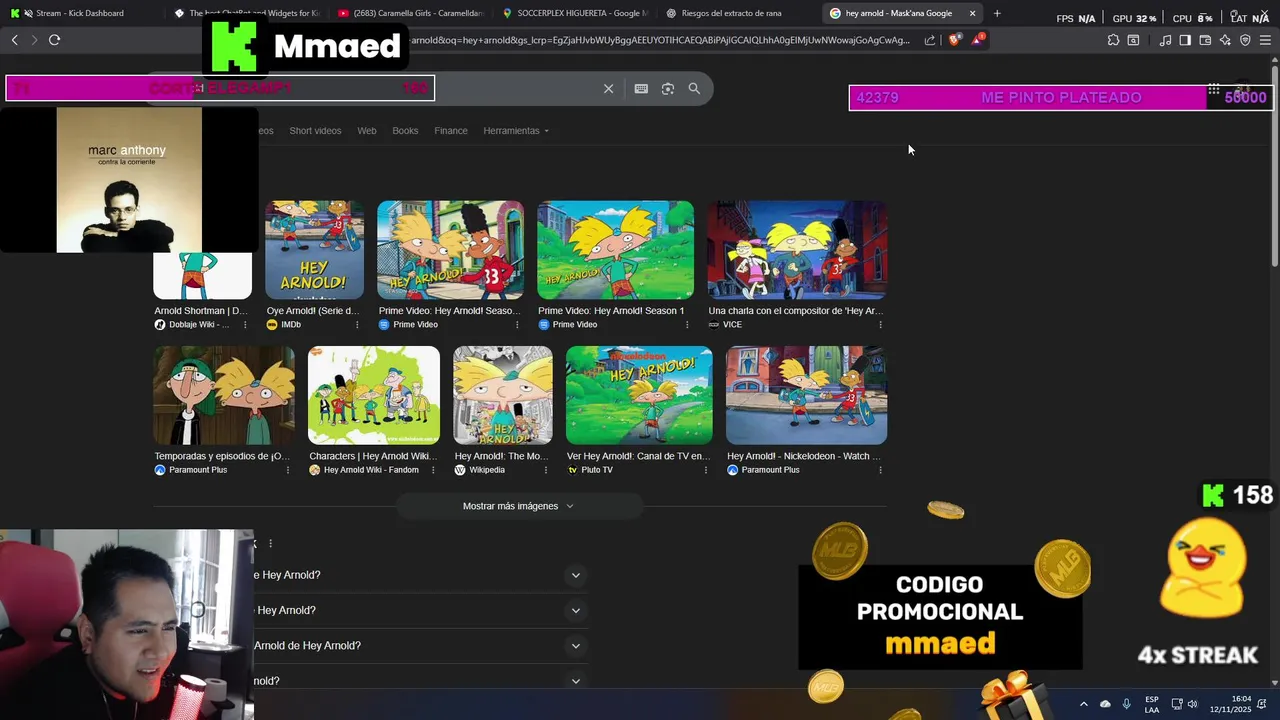Switch to Caramella Girls YouTube tab
Viewport: 1280px width, 720px height.
[410, 13]
